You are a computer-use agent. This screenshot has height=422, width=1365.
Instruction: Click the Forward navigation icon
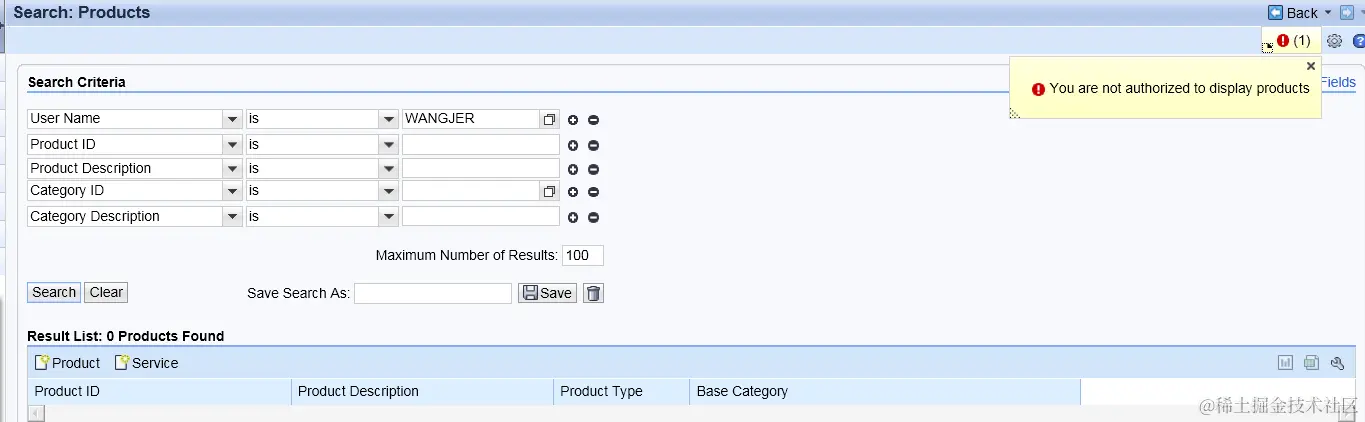pyautogui.click(x=1346, y=13)
